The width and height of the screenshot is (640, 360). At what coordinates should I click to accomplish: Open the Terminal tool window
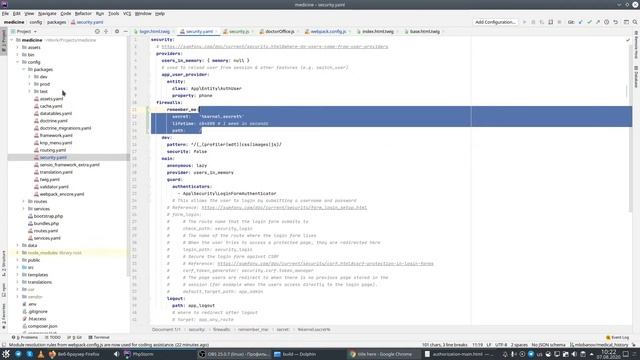[x=99, y=338]
